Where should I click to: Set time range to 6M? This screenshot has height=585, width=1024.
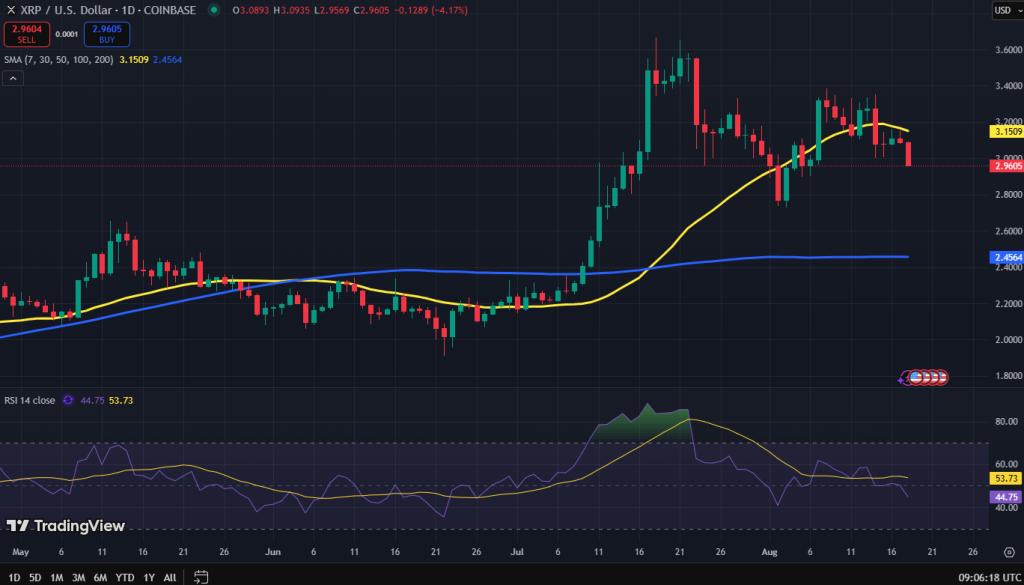tap(101, 578)
